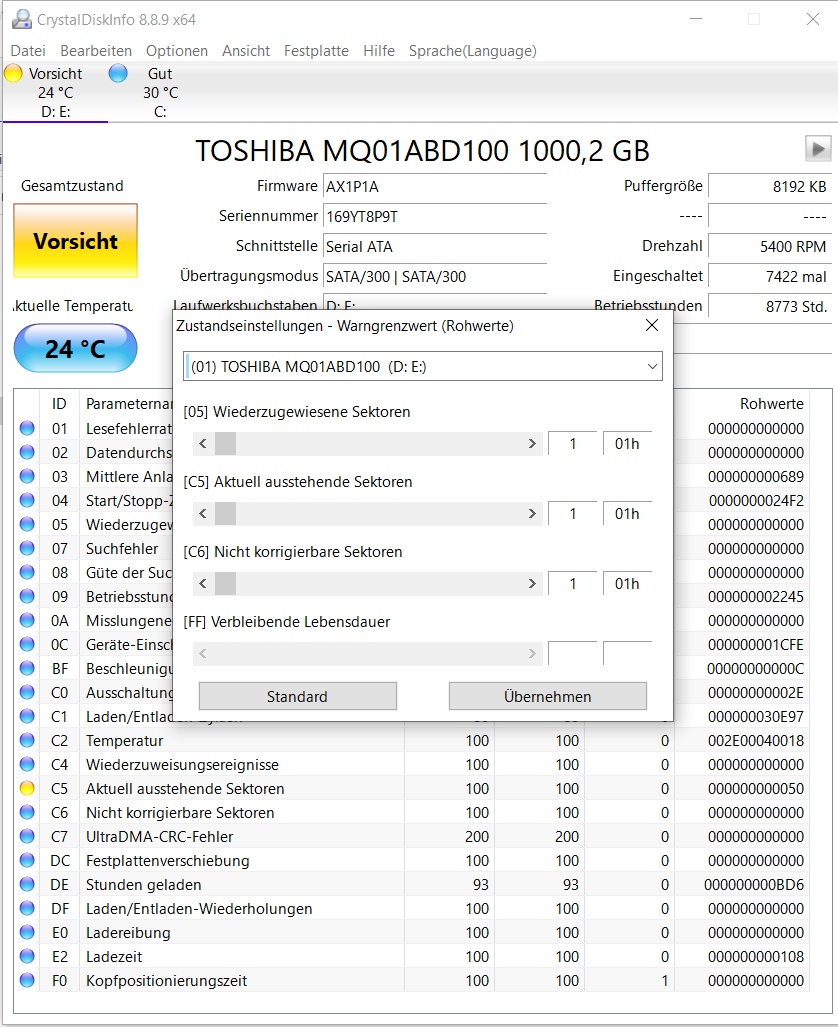Click the Eingeschaltet value 7422 mal
Viewport: 838px width, 1027px height.
click(x=770, y=276)
